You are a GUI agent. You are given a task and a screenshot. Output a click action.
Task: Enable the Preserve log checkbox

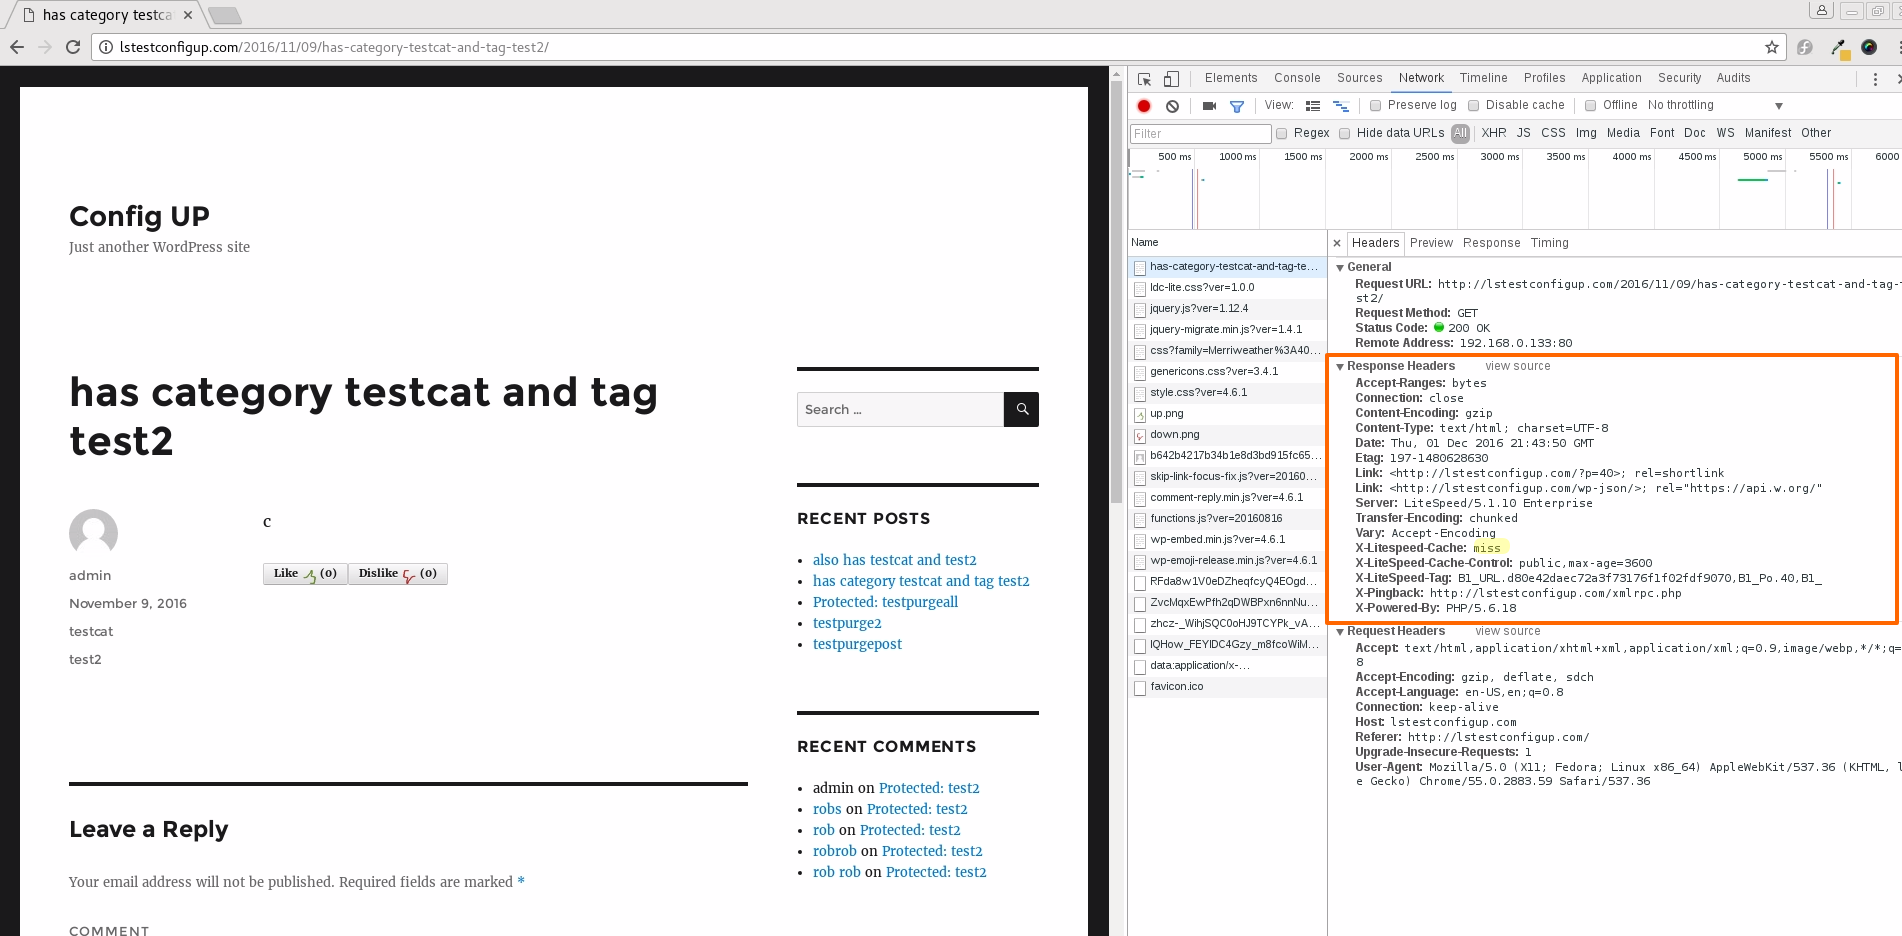point(1376,106)
